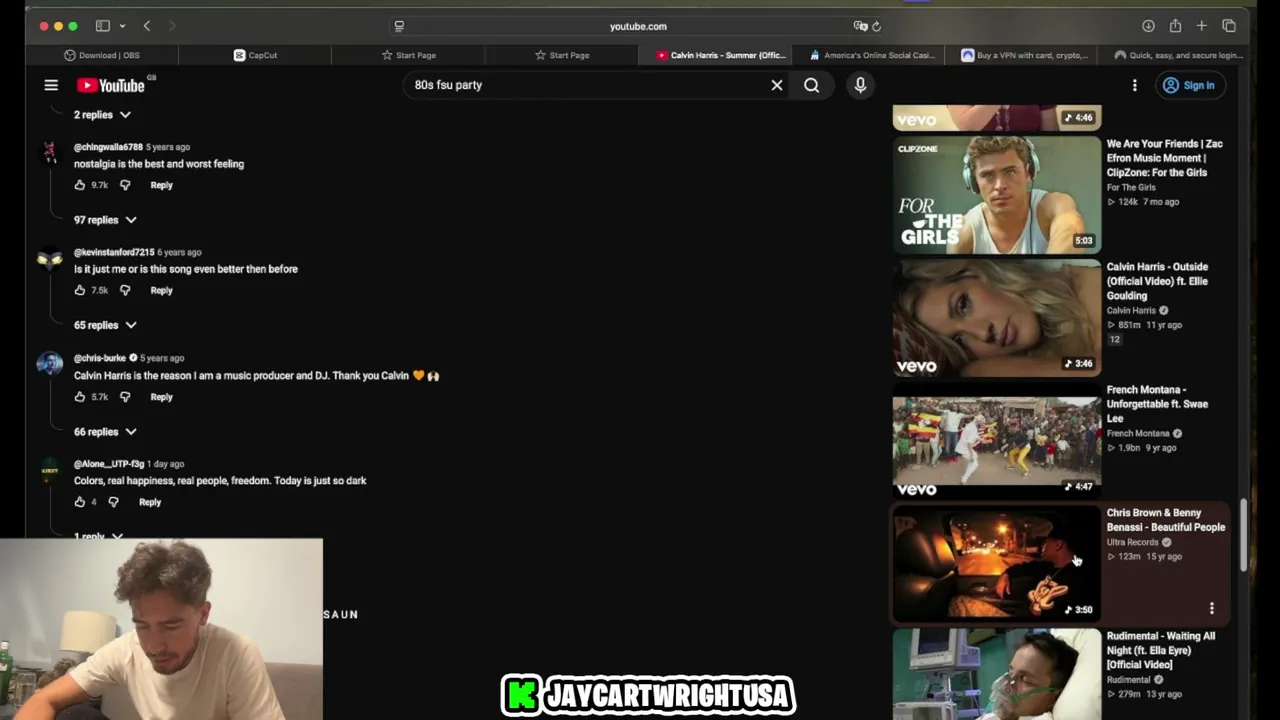Open the French Montana Unforgettable thumbnail
1280x720 pixels.
997,440
